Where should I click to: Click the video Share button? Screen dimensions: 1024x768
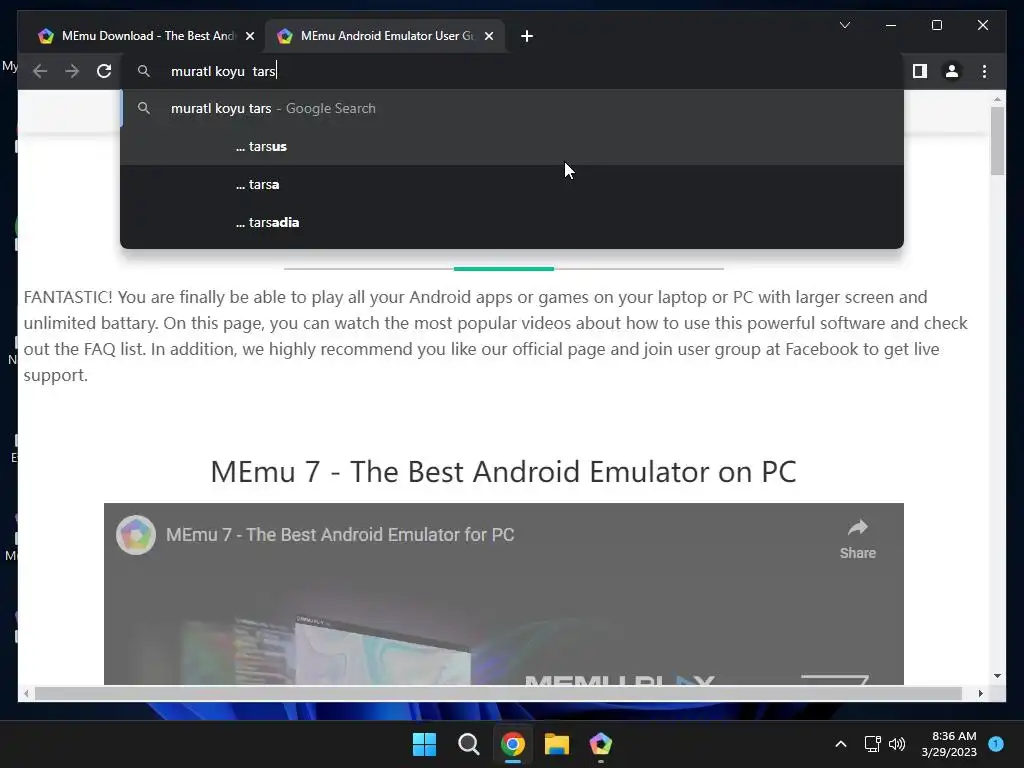click(x=857, y=539)
